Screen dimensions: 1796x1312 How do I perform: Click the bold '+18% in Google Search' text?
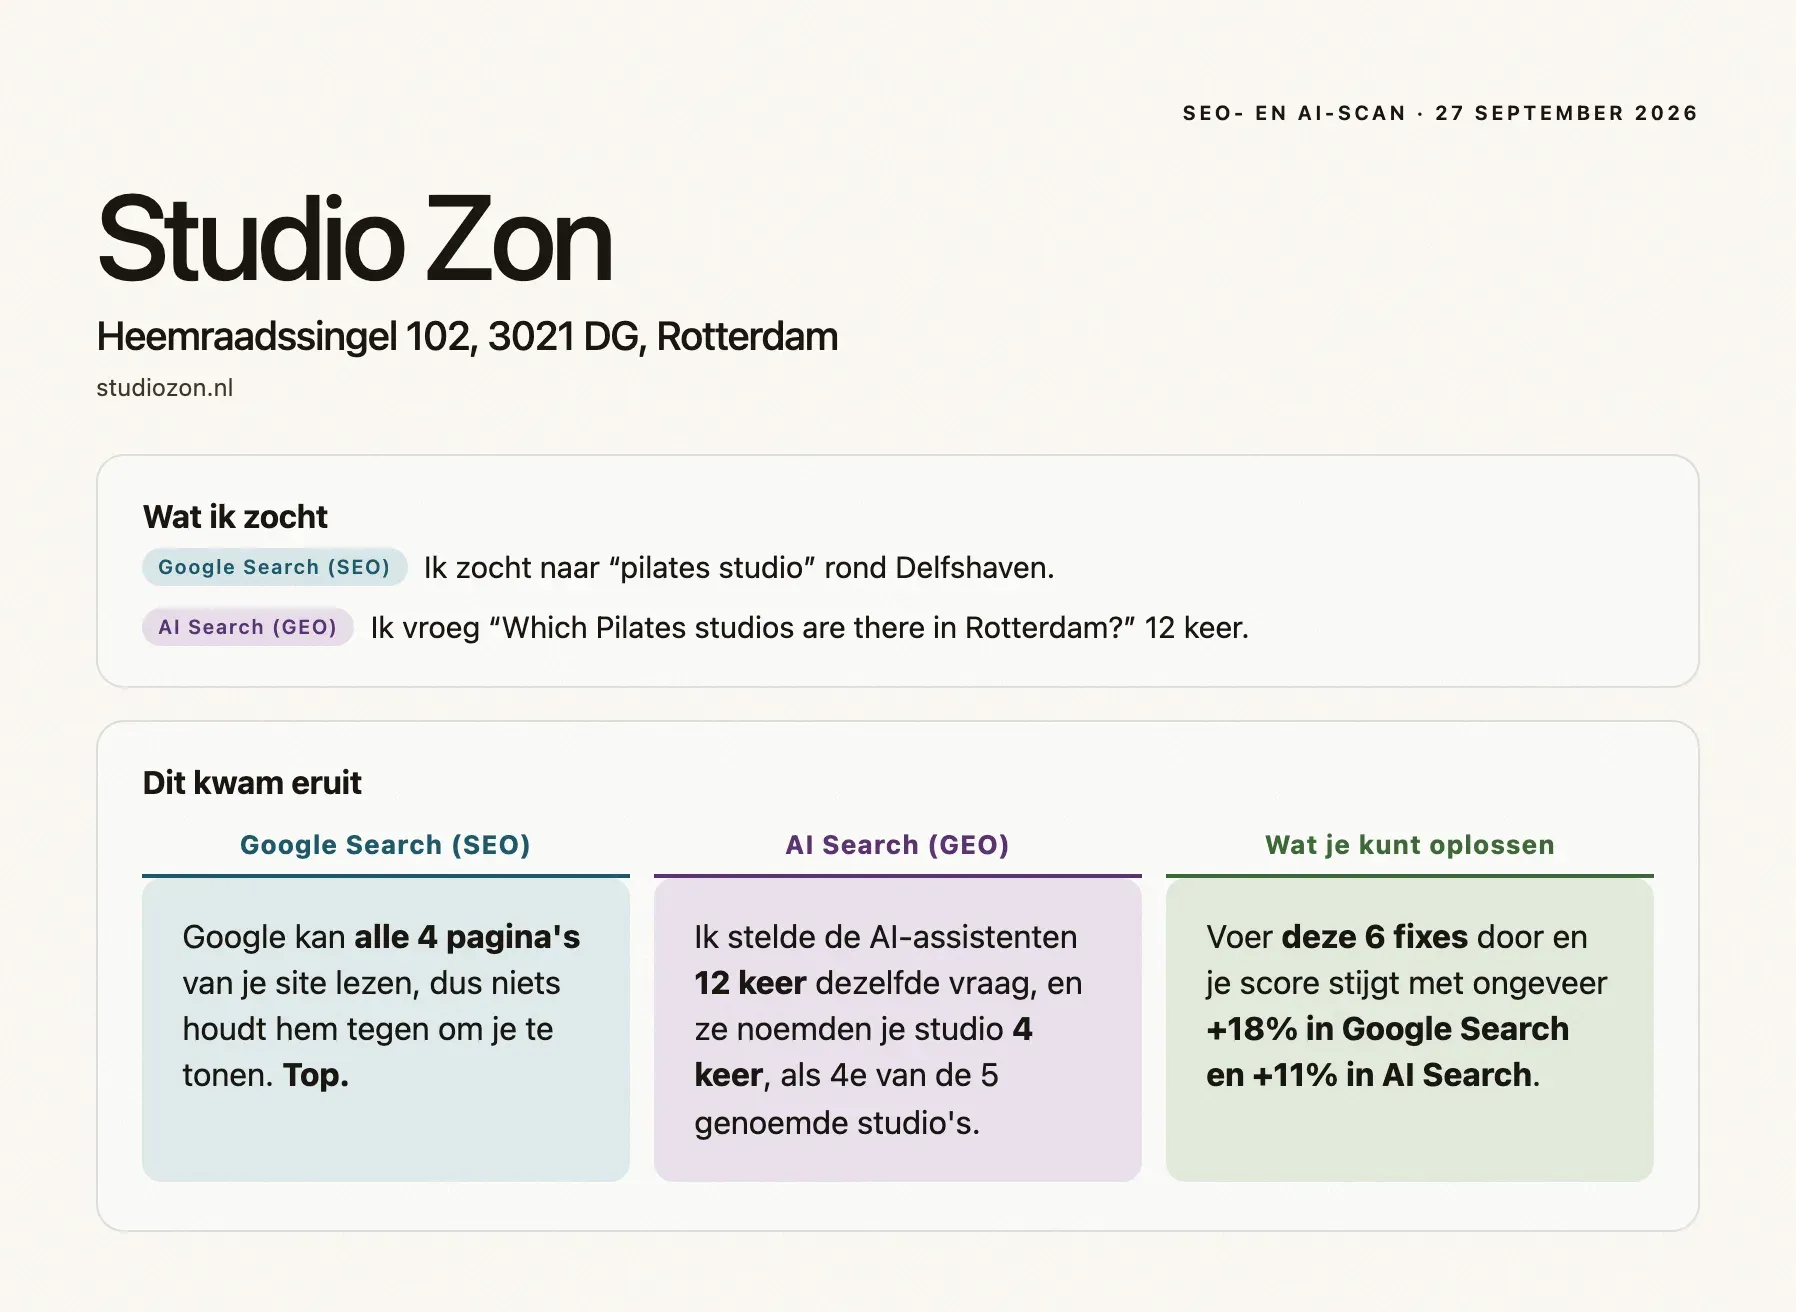[x=1387, y=1029]
